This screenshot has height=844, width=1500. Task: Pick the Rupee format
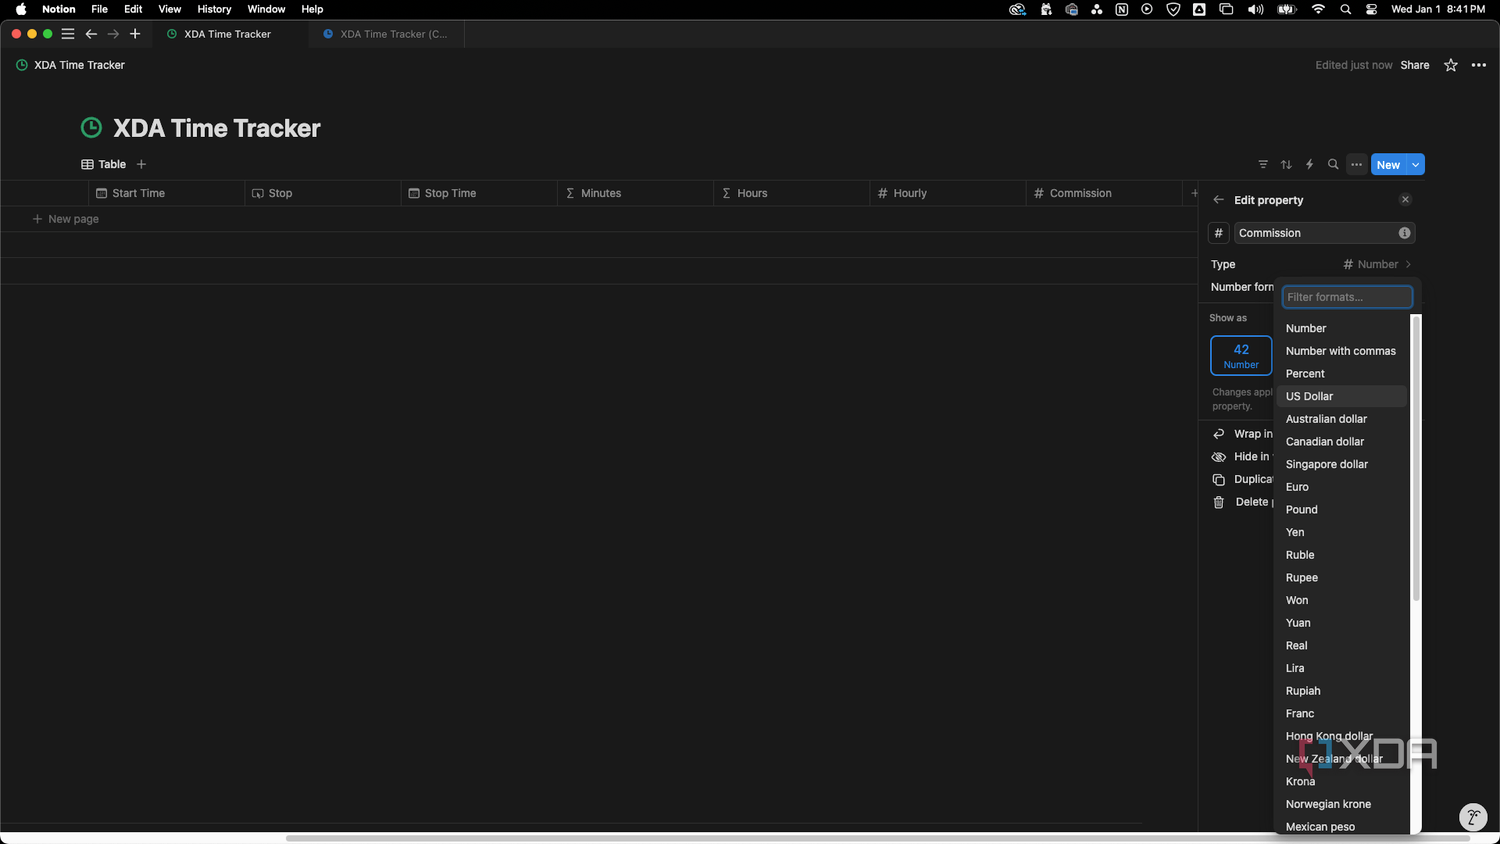(1342, 578)
